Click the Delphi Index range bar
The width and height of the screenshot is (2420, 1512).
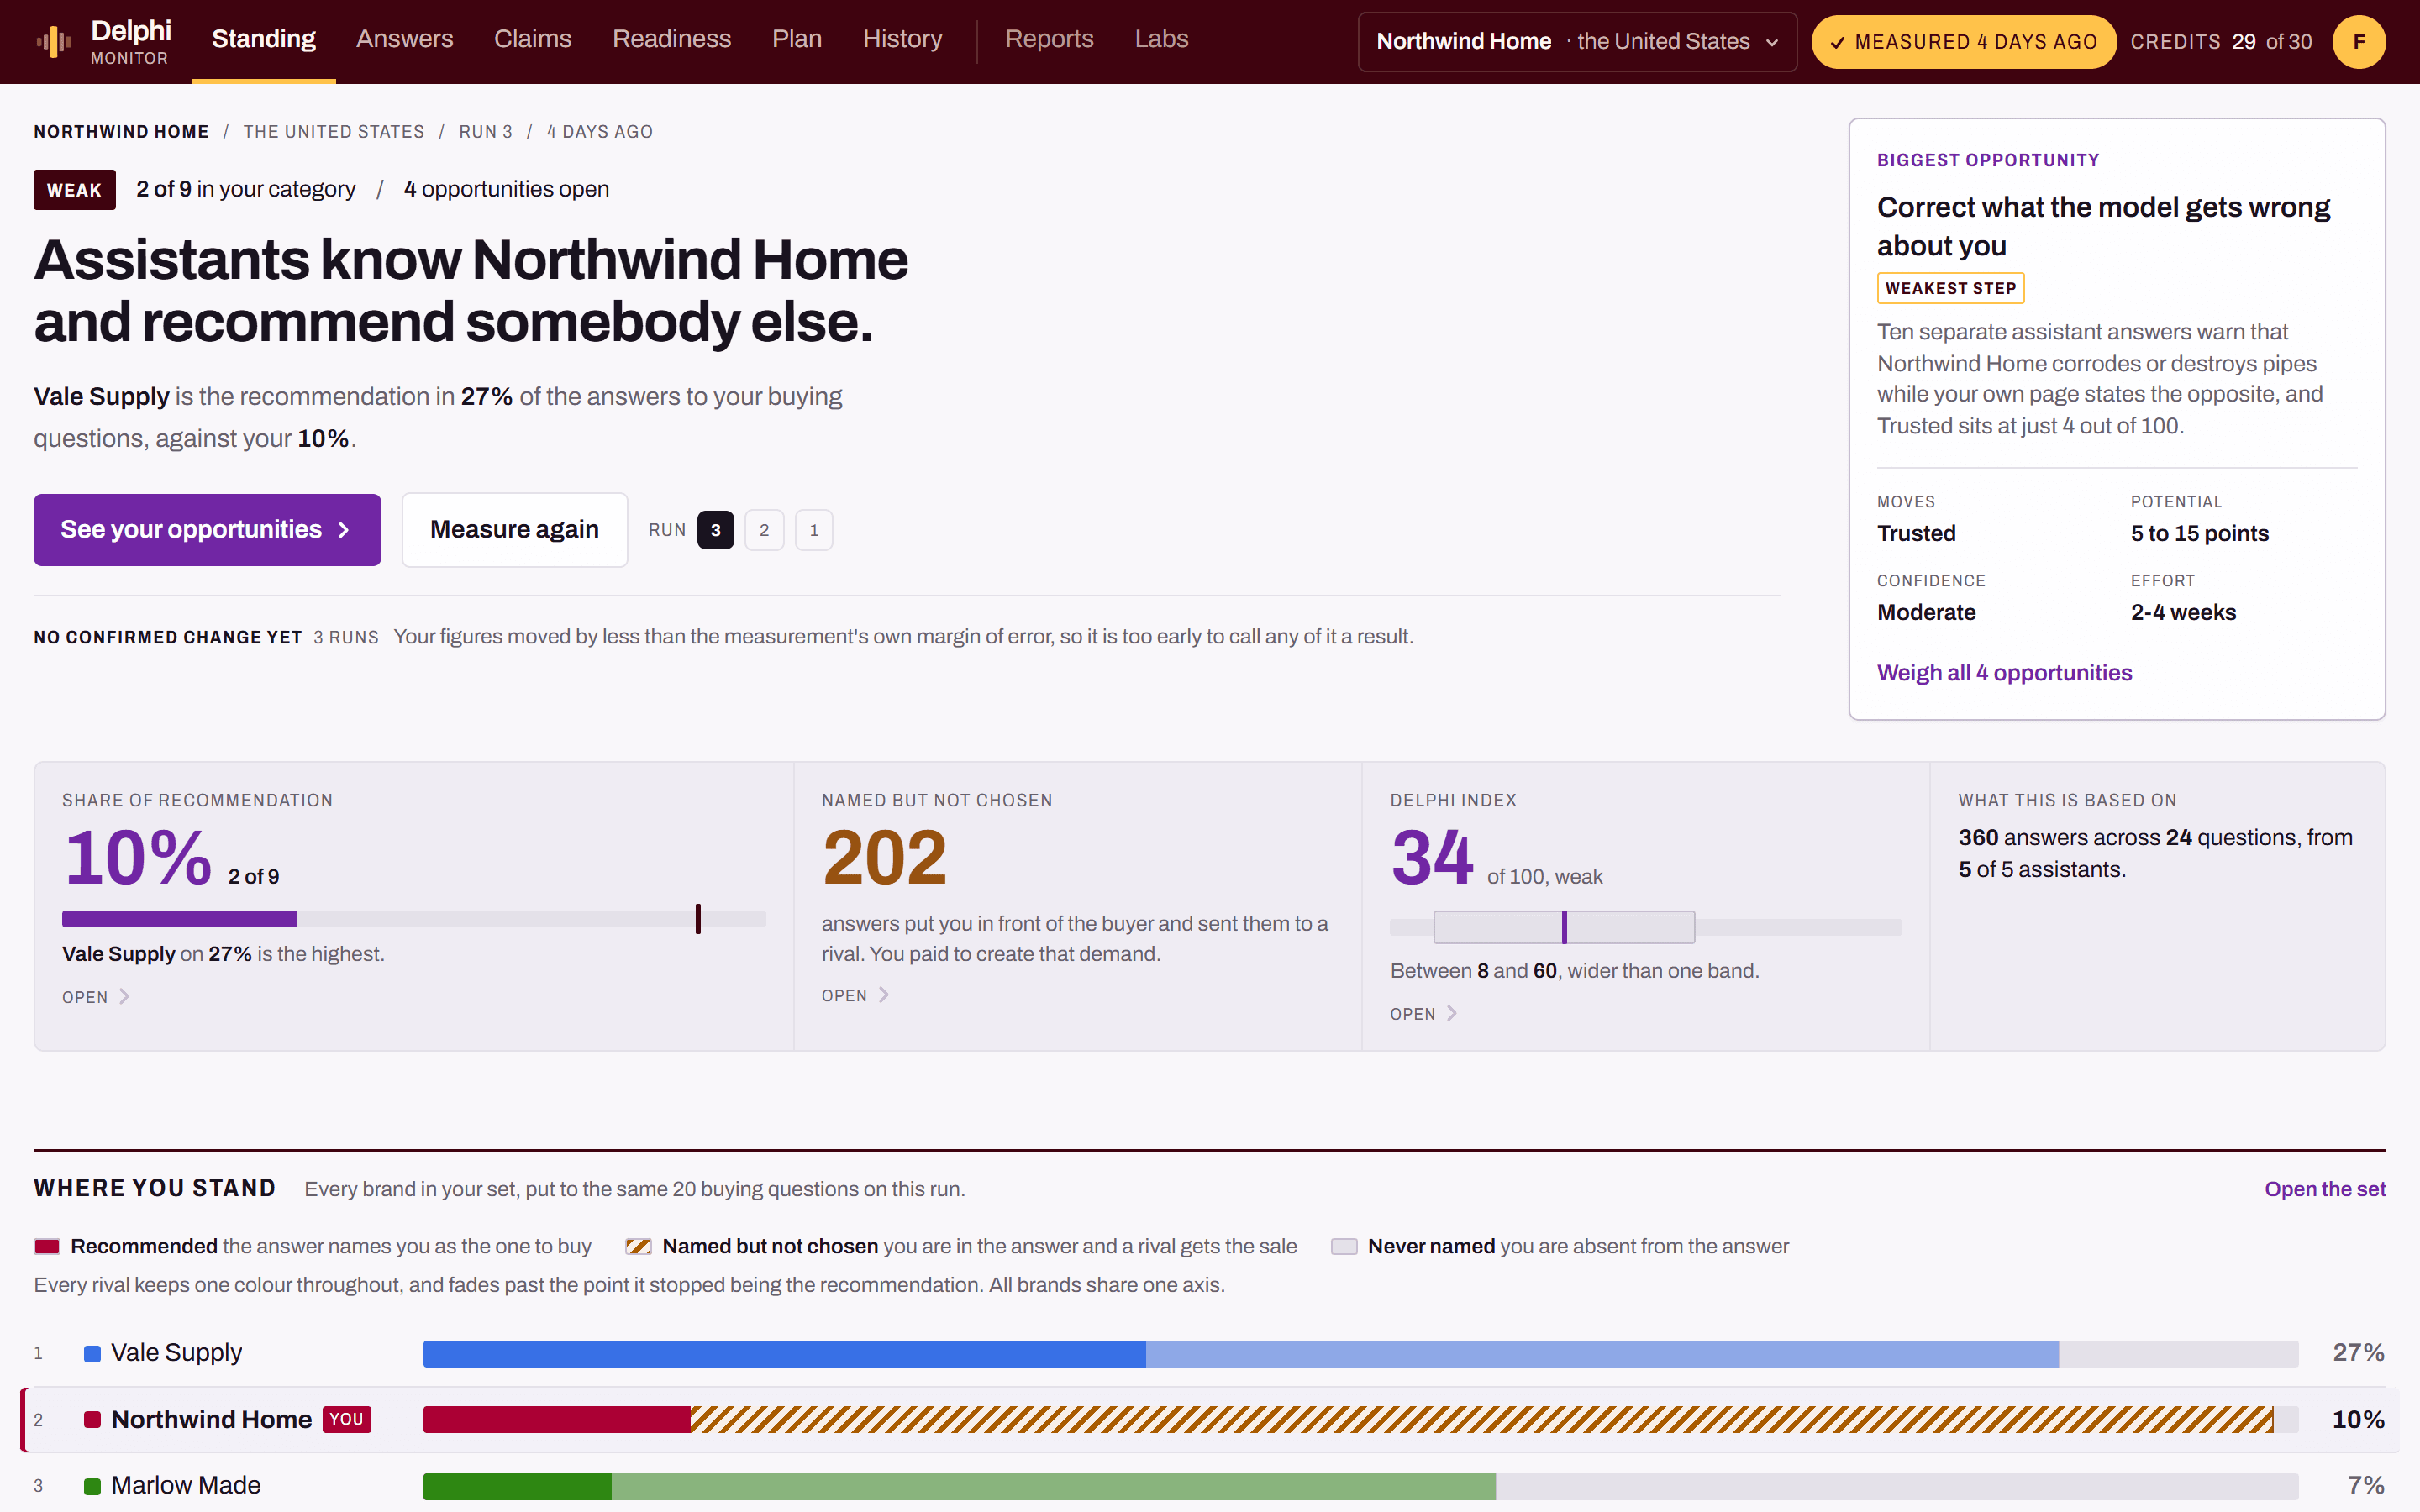coord(1646,927)
